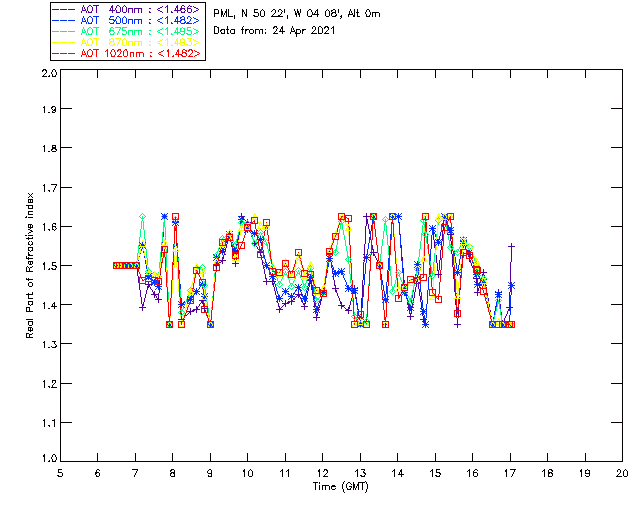The image size is (640, 512).
Task: Click x-axis tick label 20
Action: click(x=622, y=473)
